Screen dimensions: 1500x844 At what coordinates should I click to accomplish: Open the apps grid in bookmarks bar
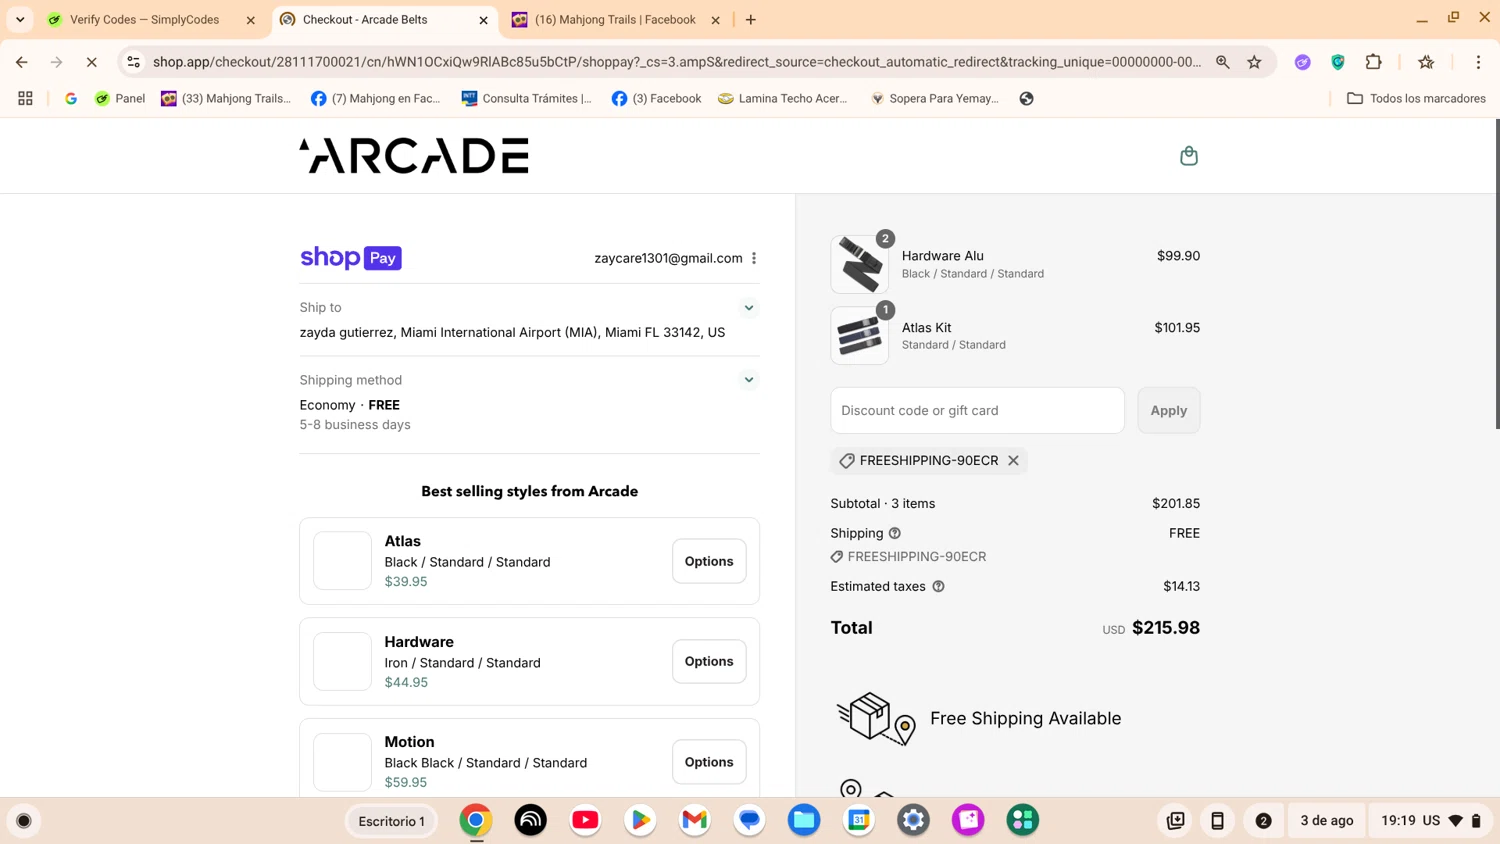25,99
